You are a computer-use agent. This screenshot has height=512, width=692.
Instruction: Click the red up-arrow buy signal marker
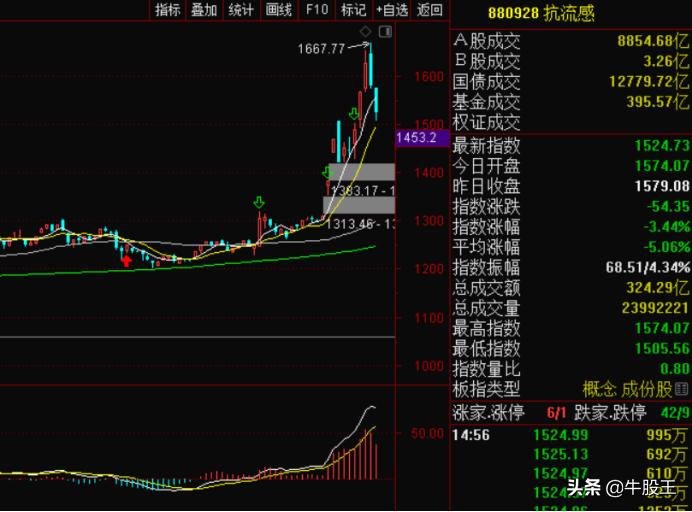tap(126, 260)
